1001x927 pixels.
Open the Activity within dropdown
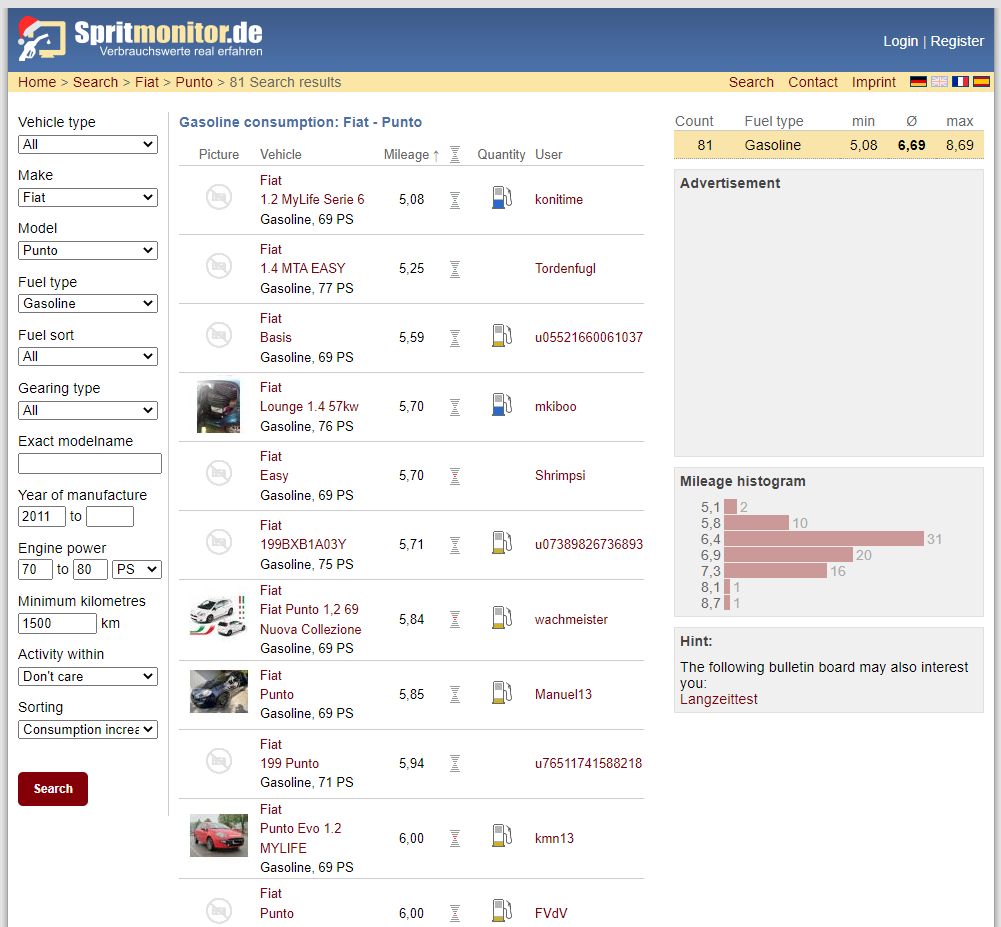pyautogui.click(x=87, y=676)
